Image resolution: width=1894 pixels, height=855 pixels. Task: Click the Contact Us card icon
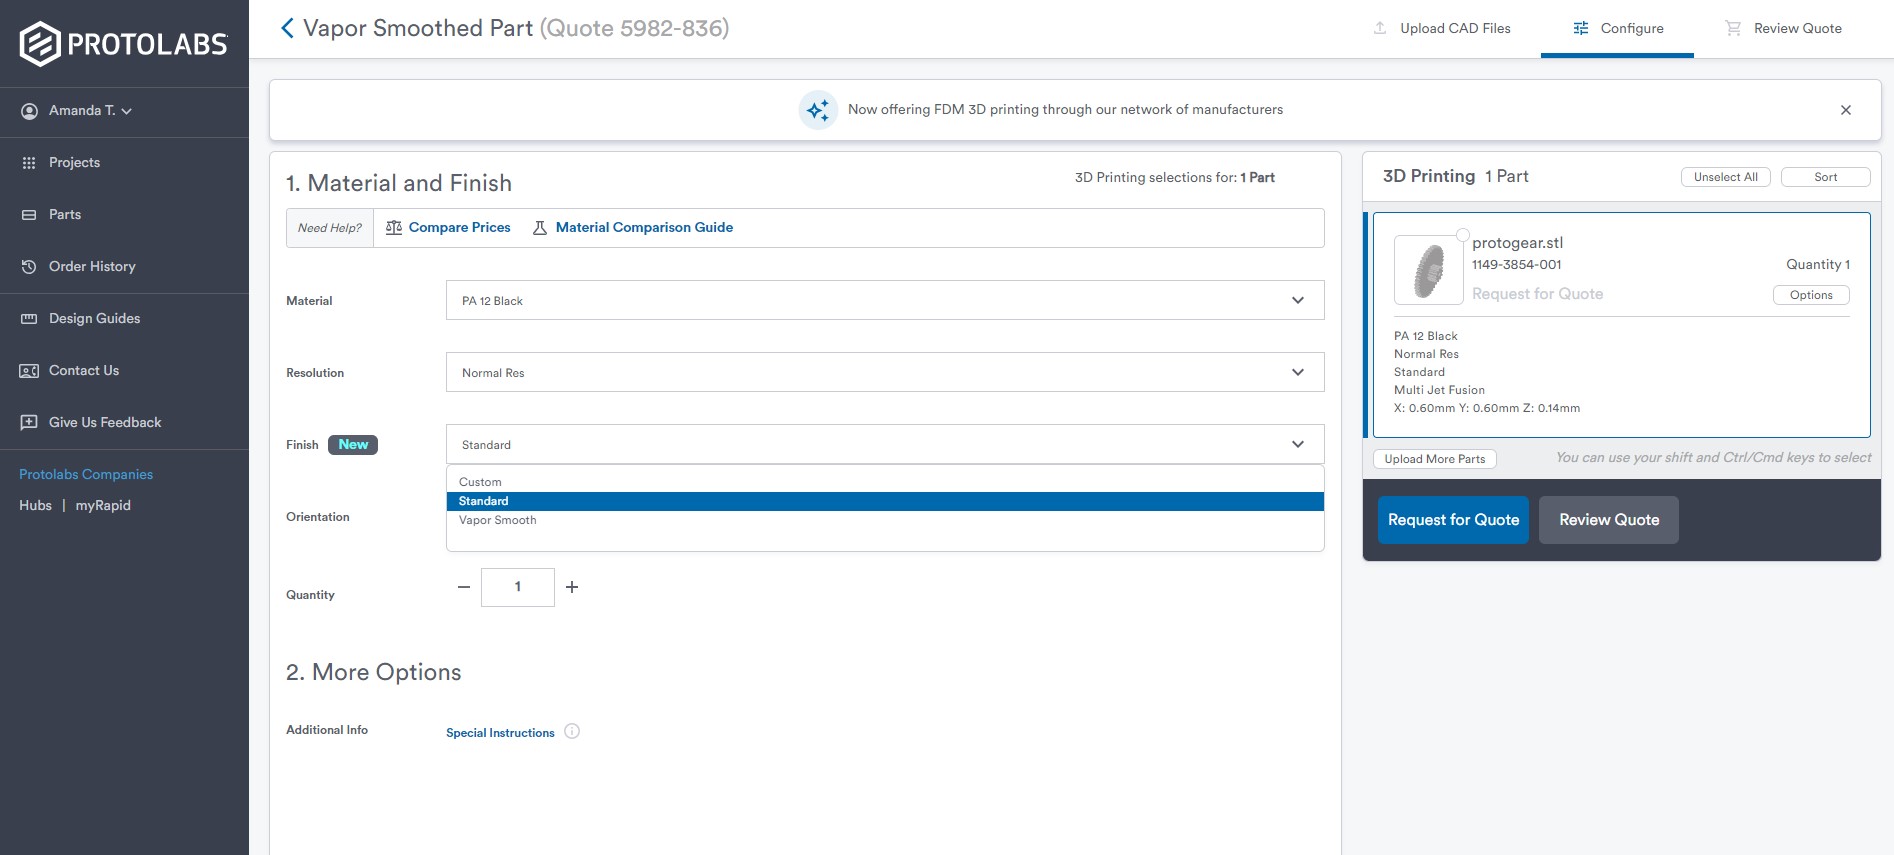(x=29, y=371)
